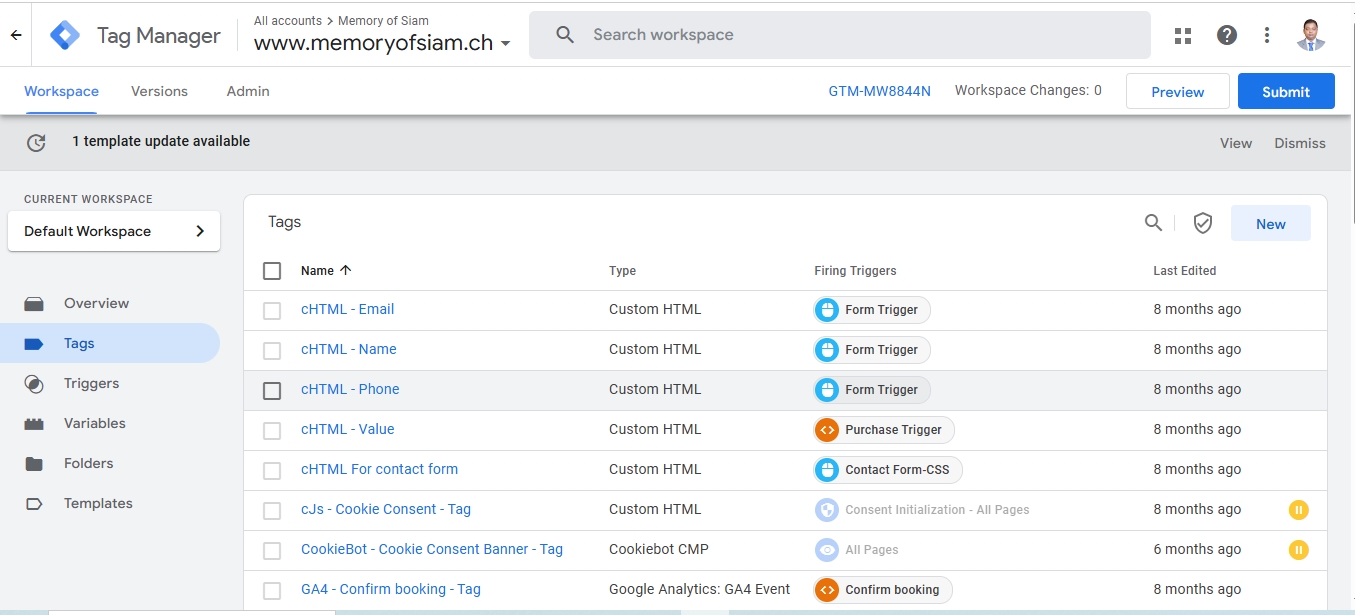Click View for the template update
This screenshot has width=1355, height=615.
[1236, 143]
